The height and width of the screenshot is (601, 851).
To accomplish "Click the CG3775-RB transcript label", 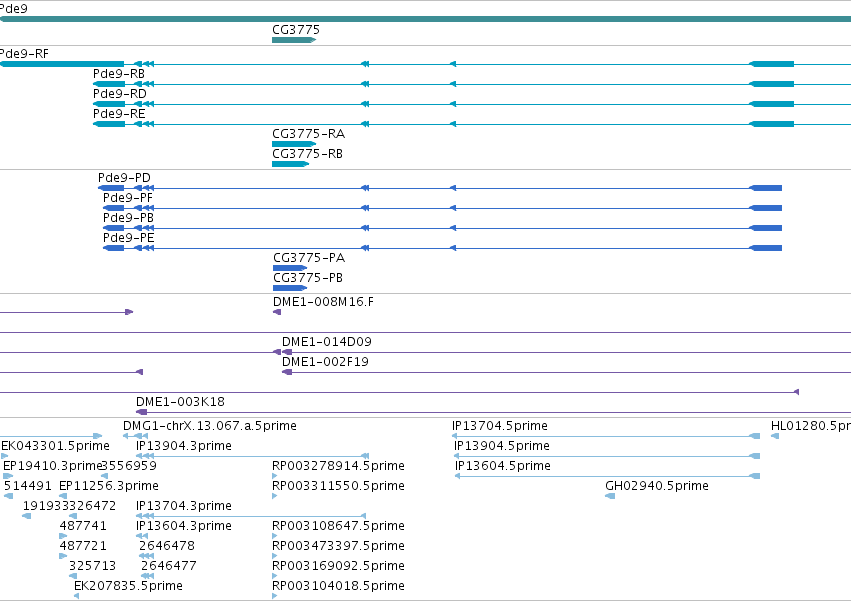I will pyautogui.click(x=307, y=154).
